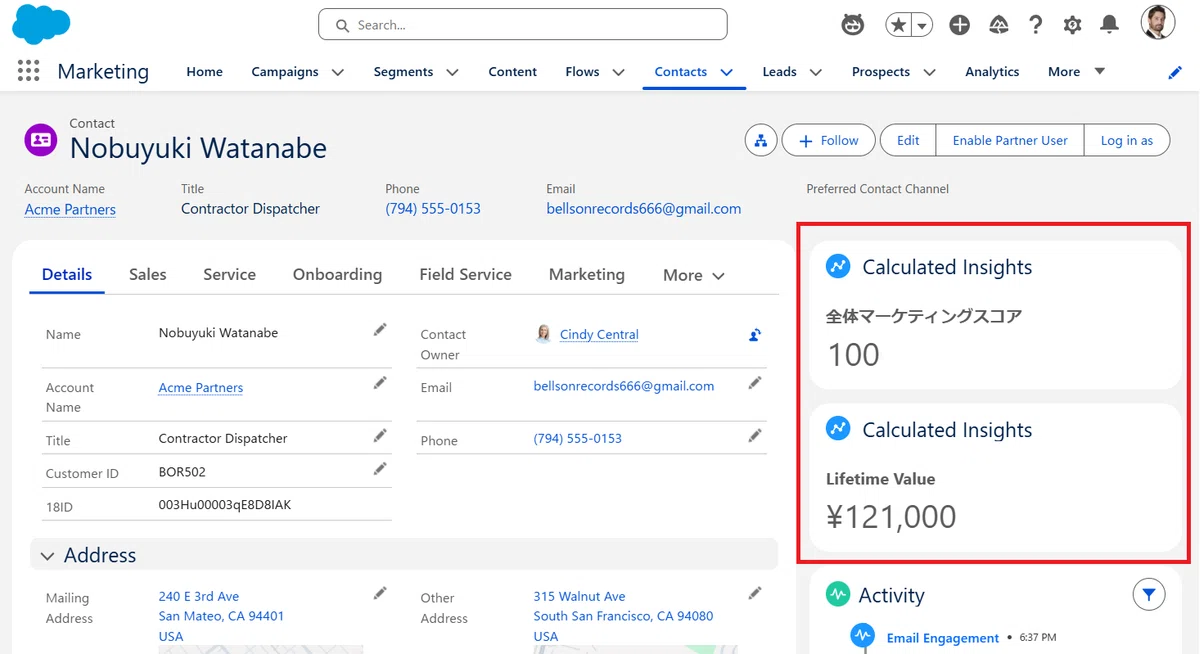The image size is (1200, 654).
Task: Click the header phone number link
Action: 433,209
